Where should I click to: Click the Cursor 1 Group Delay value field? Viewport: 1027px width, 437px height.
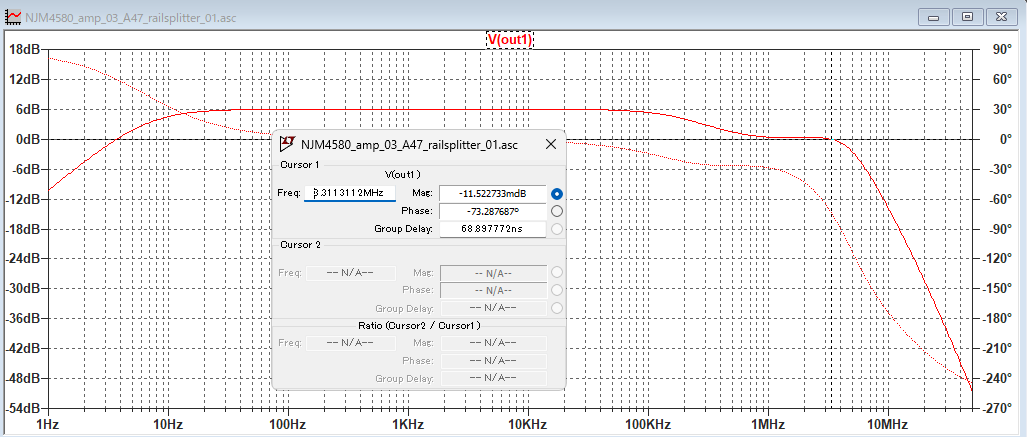click(x=492, y=229)
